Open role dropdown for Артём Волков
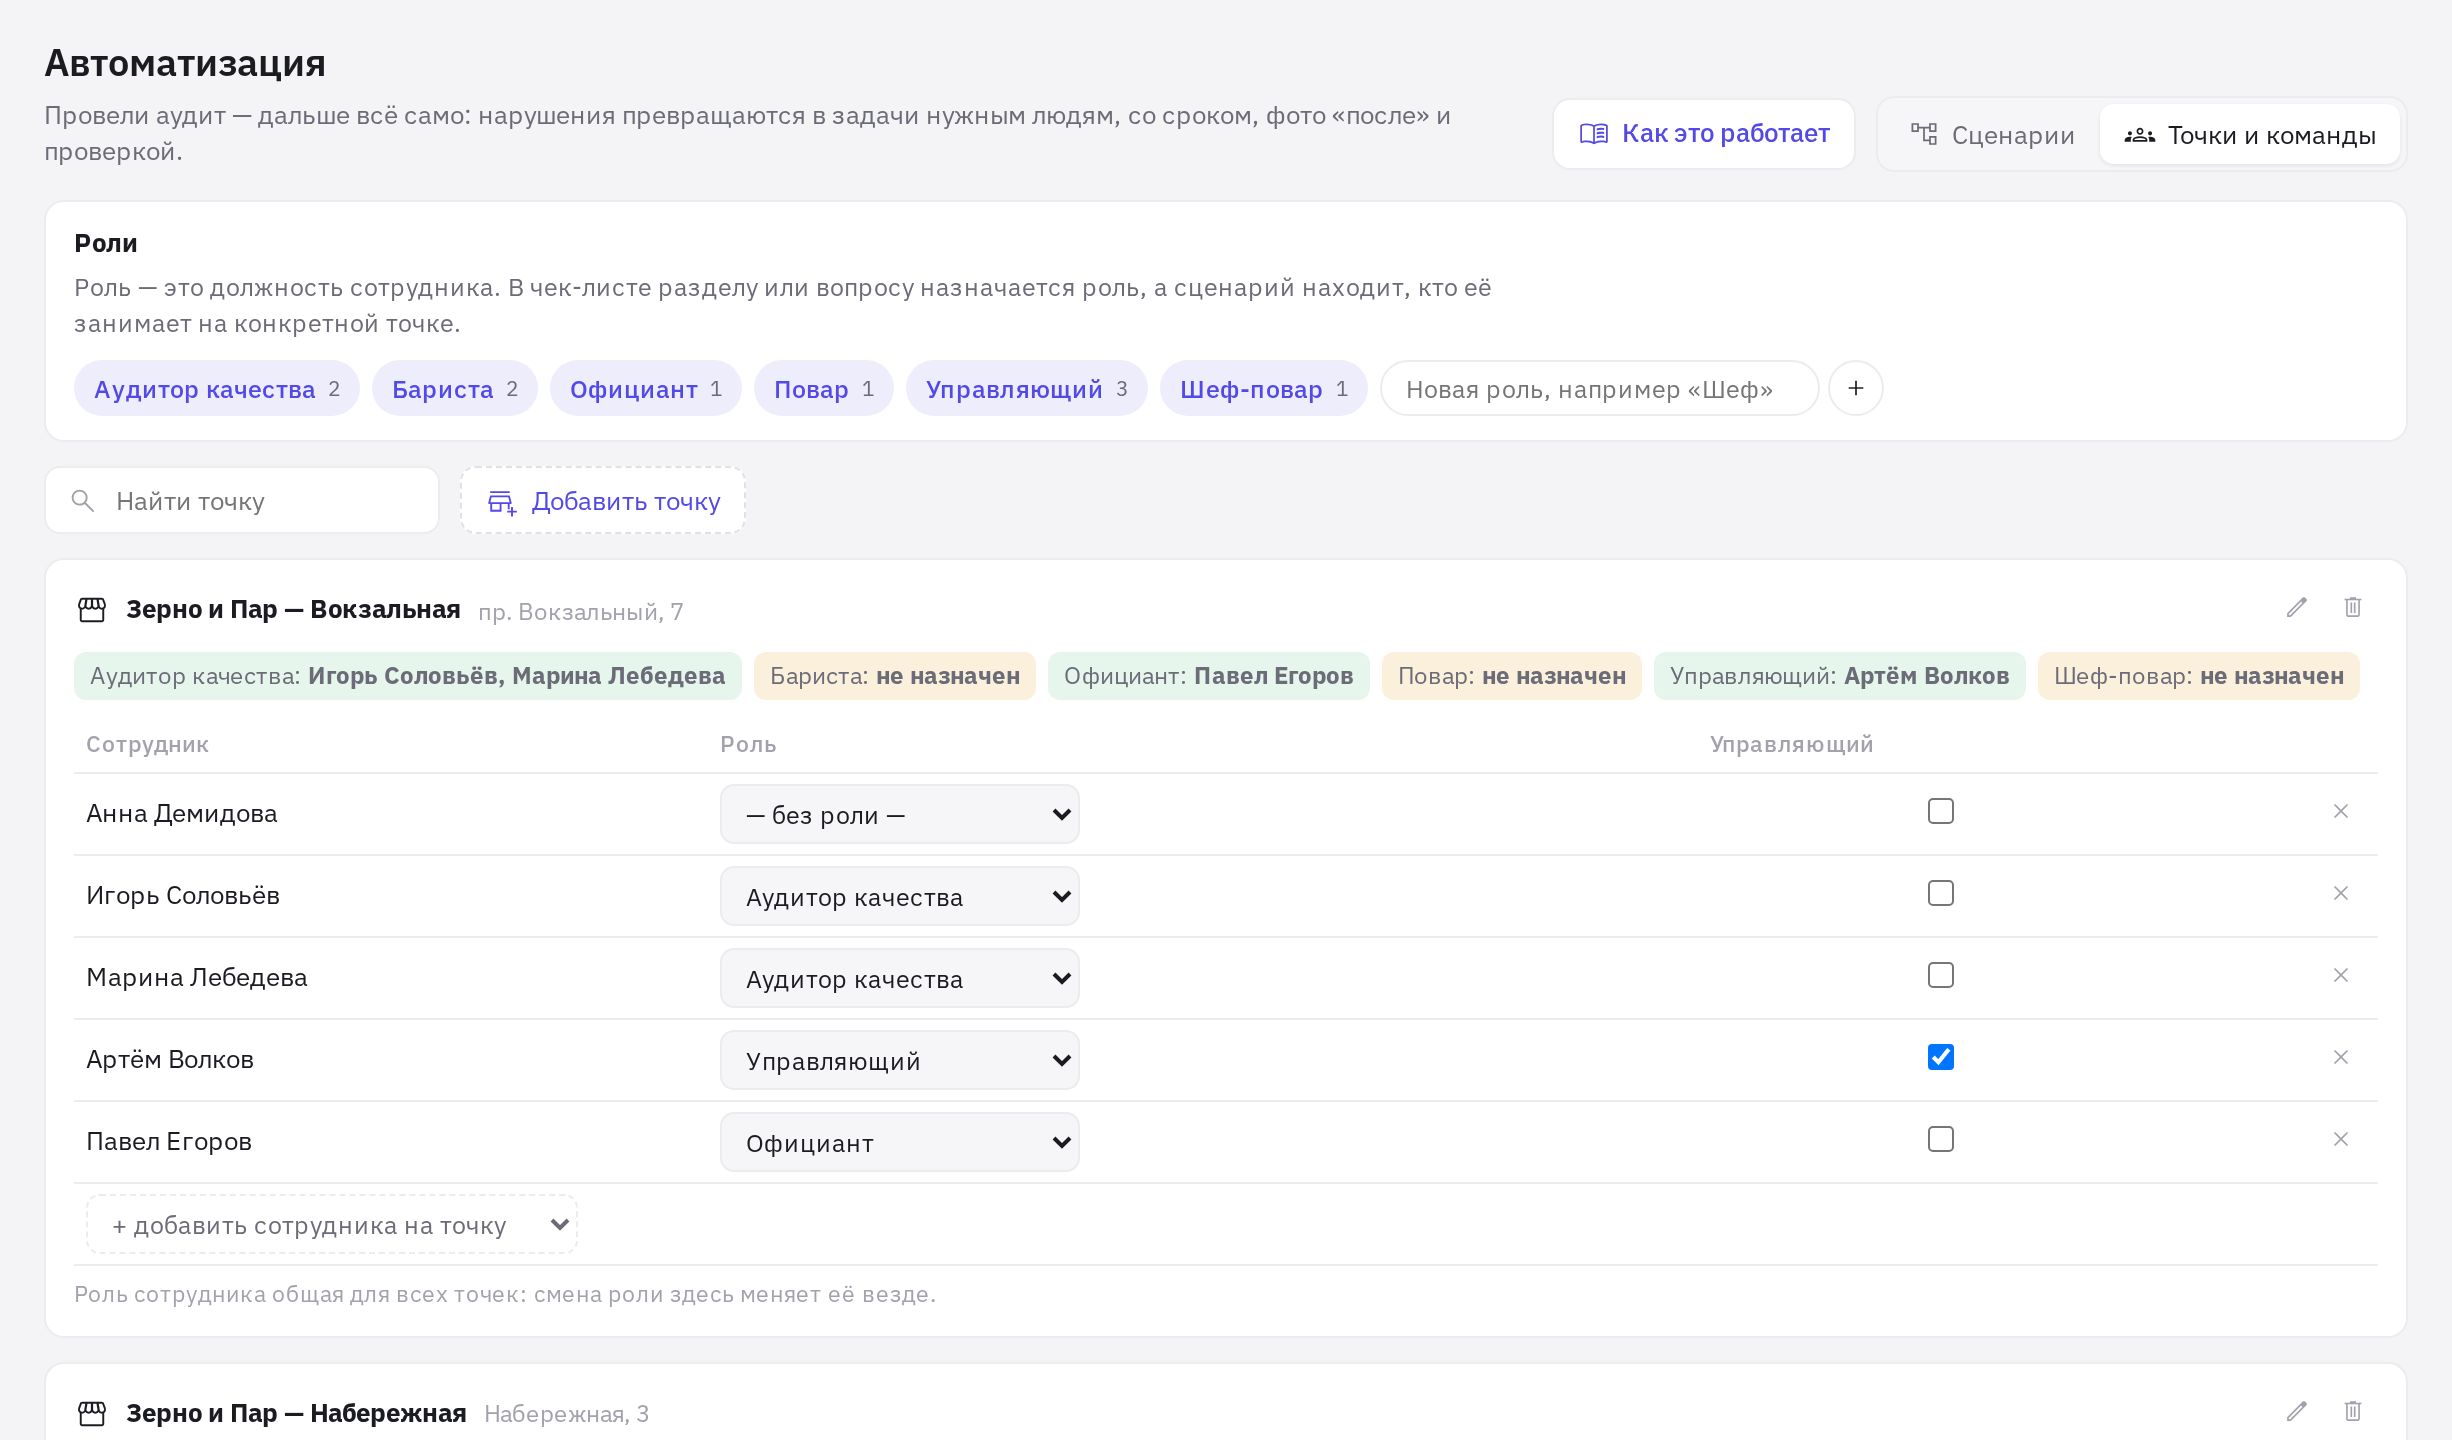The image size is (2452, 1440). (899, 1060)
